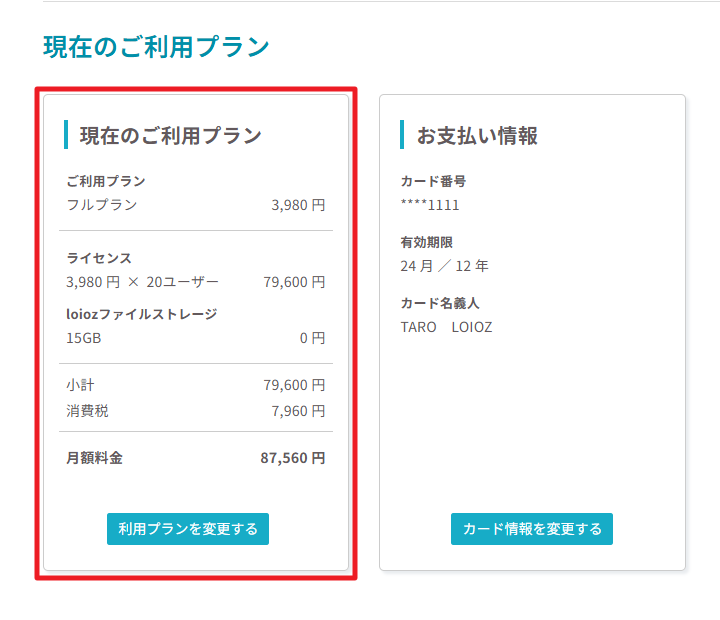Click the カード名義人 label
720x620 pixels.
[433, 303]
